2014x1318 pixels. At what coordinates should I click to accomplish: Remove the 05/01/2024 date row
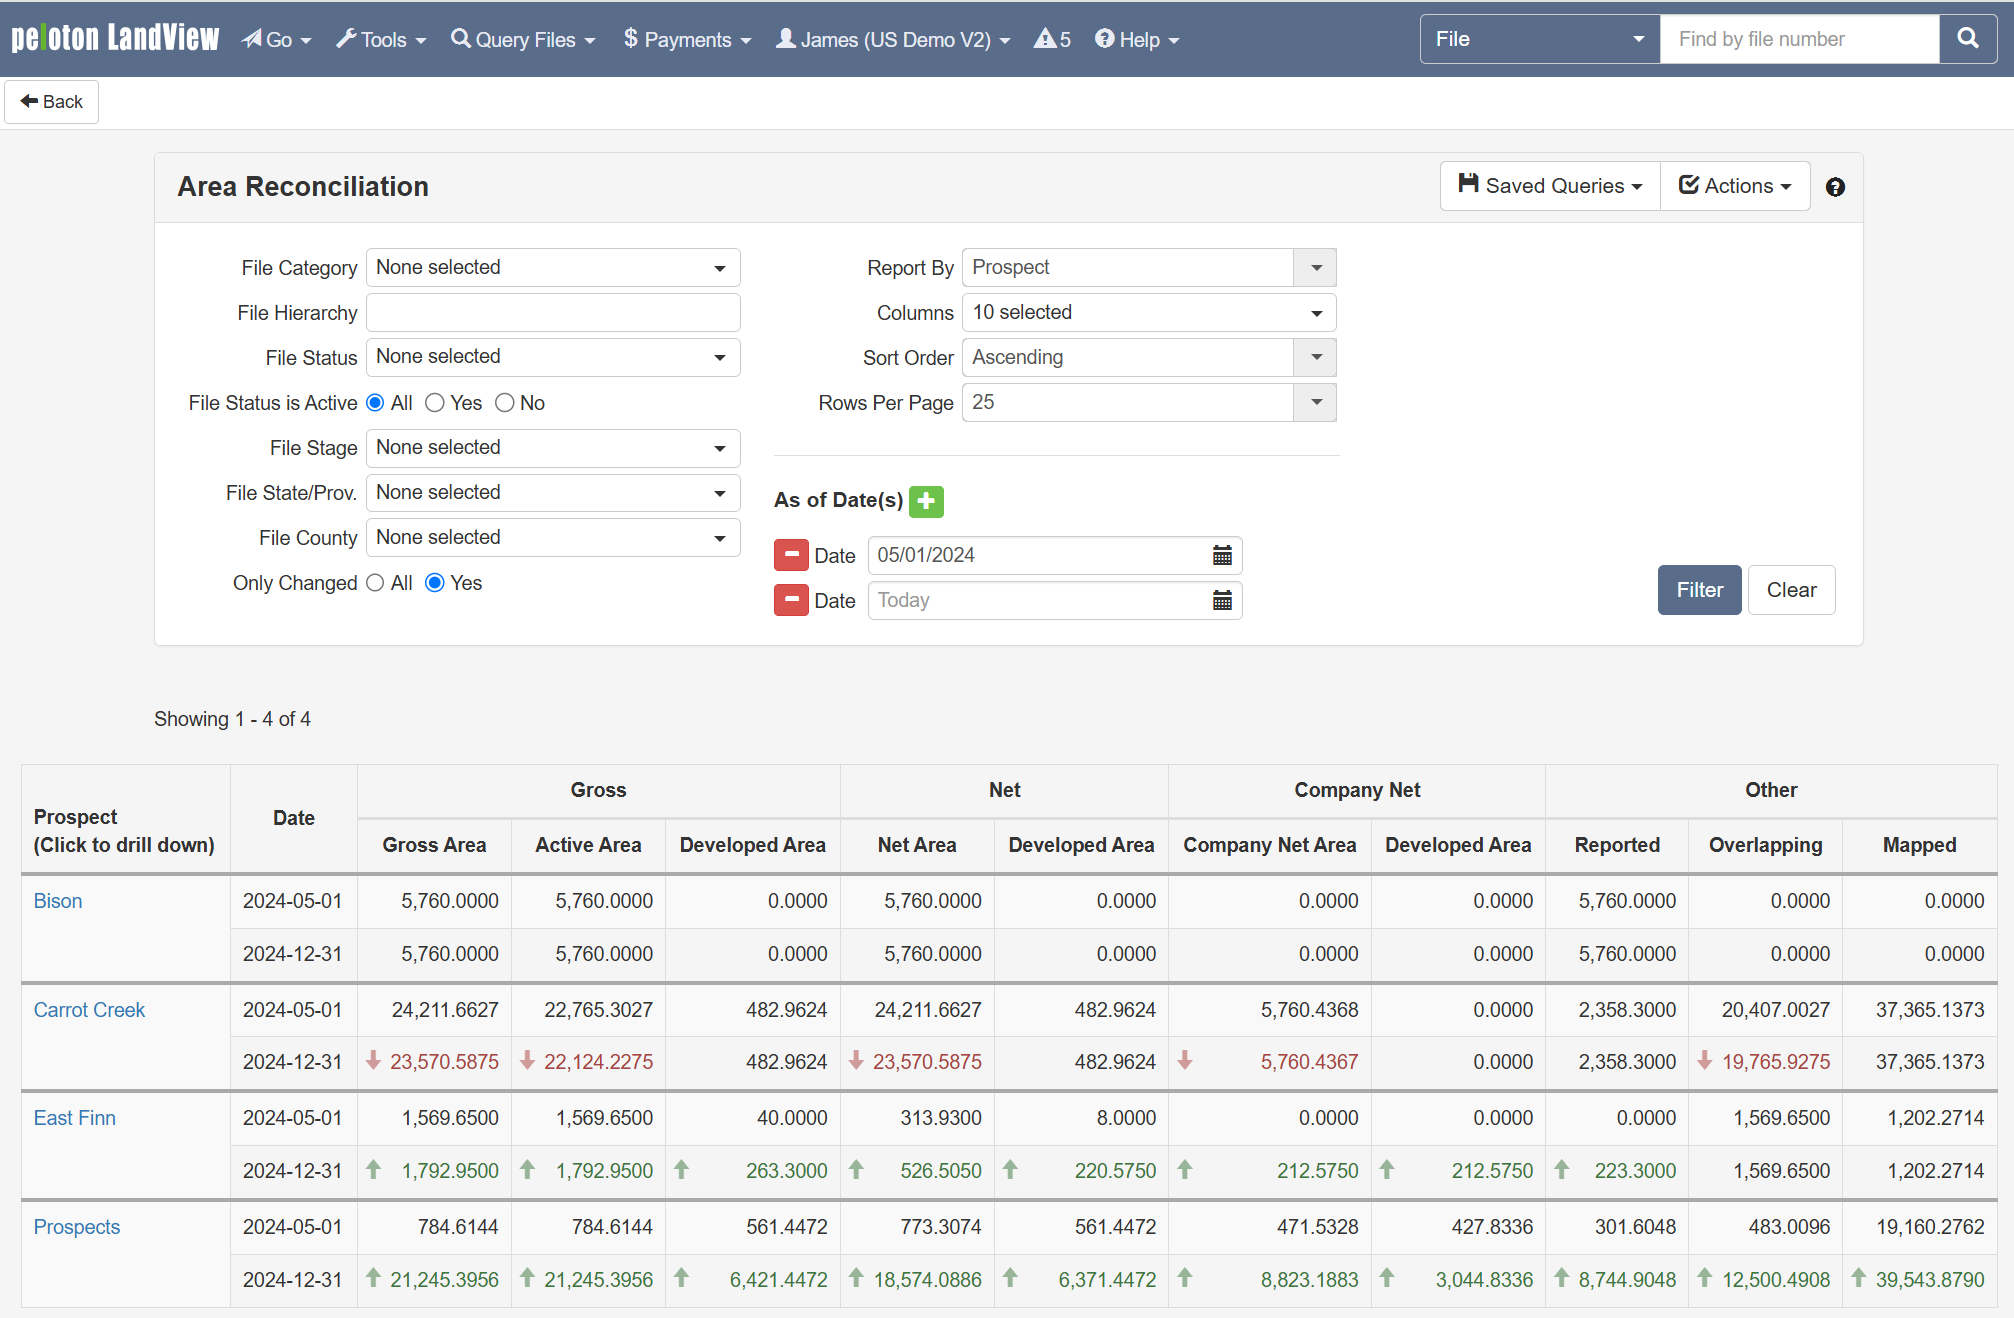[791, 555]
